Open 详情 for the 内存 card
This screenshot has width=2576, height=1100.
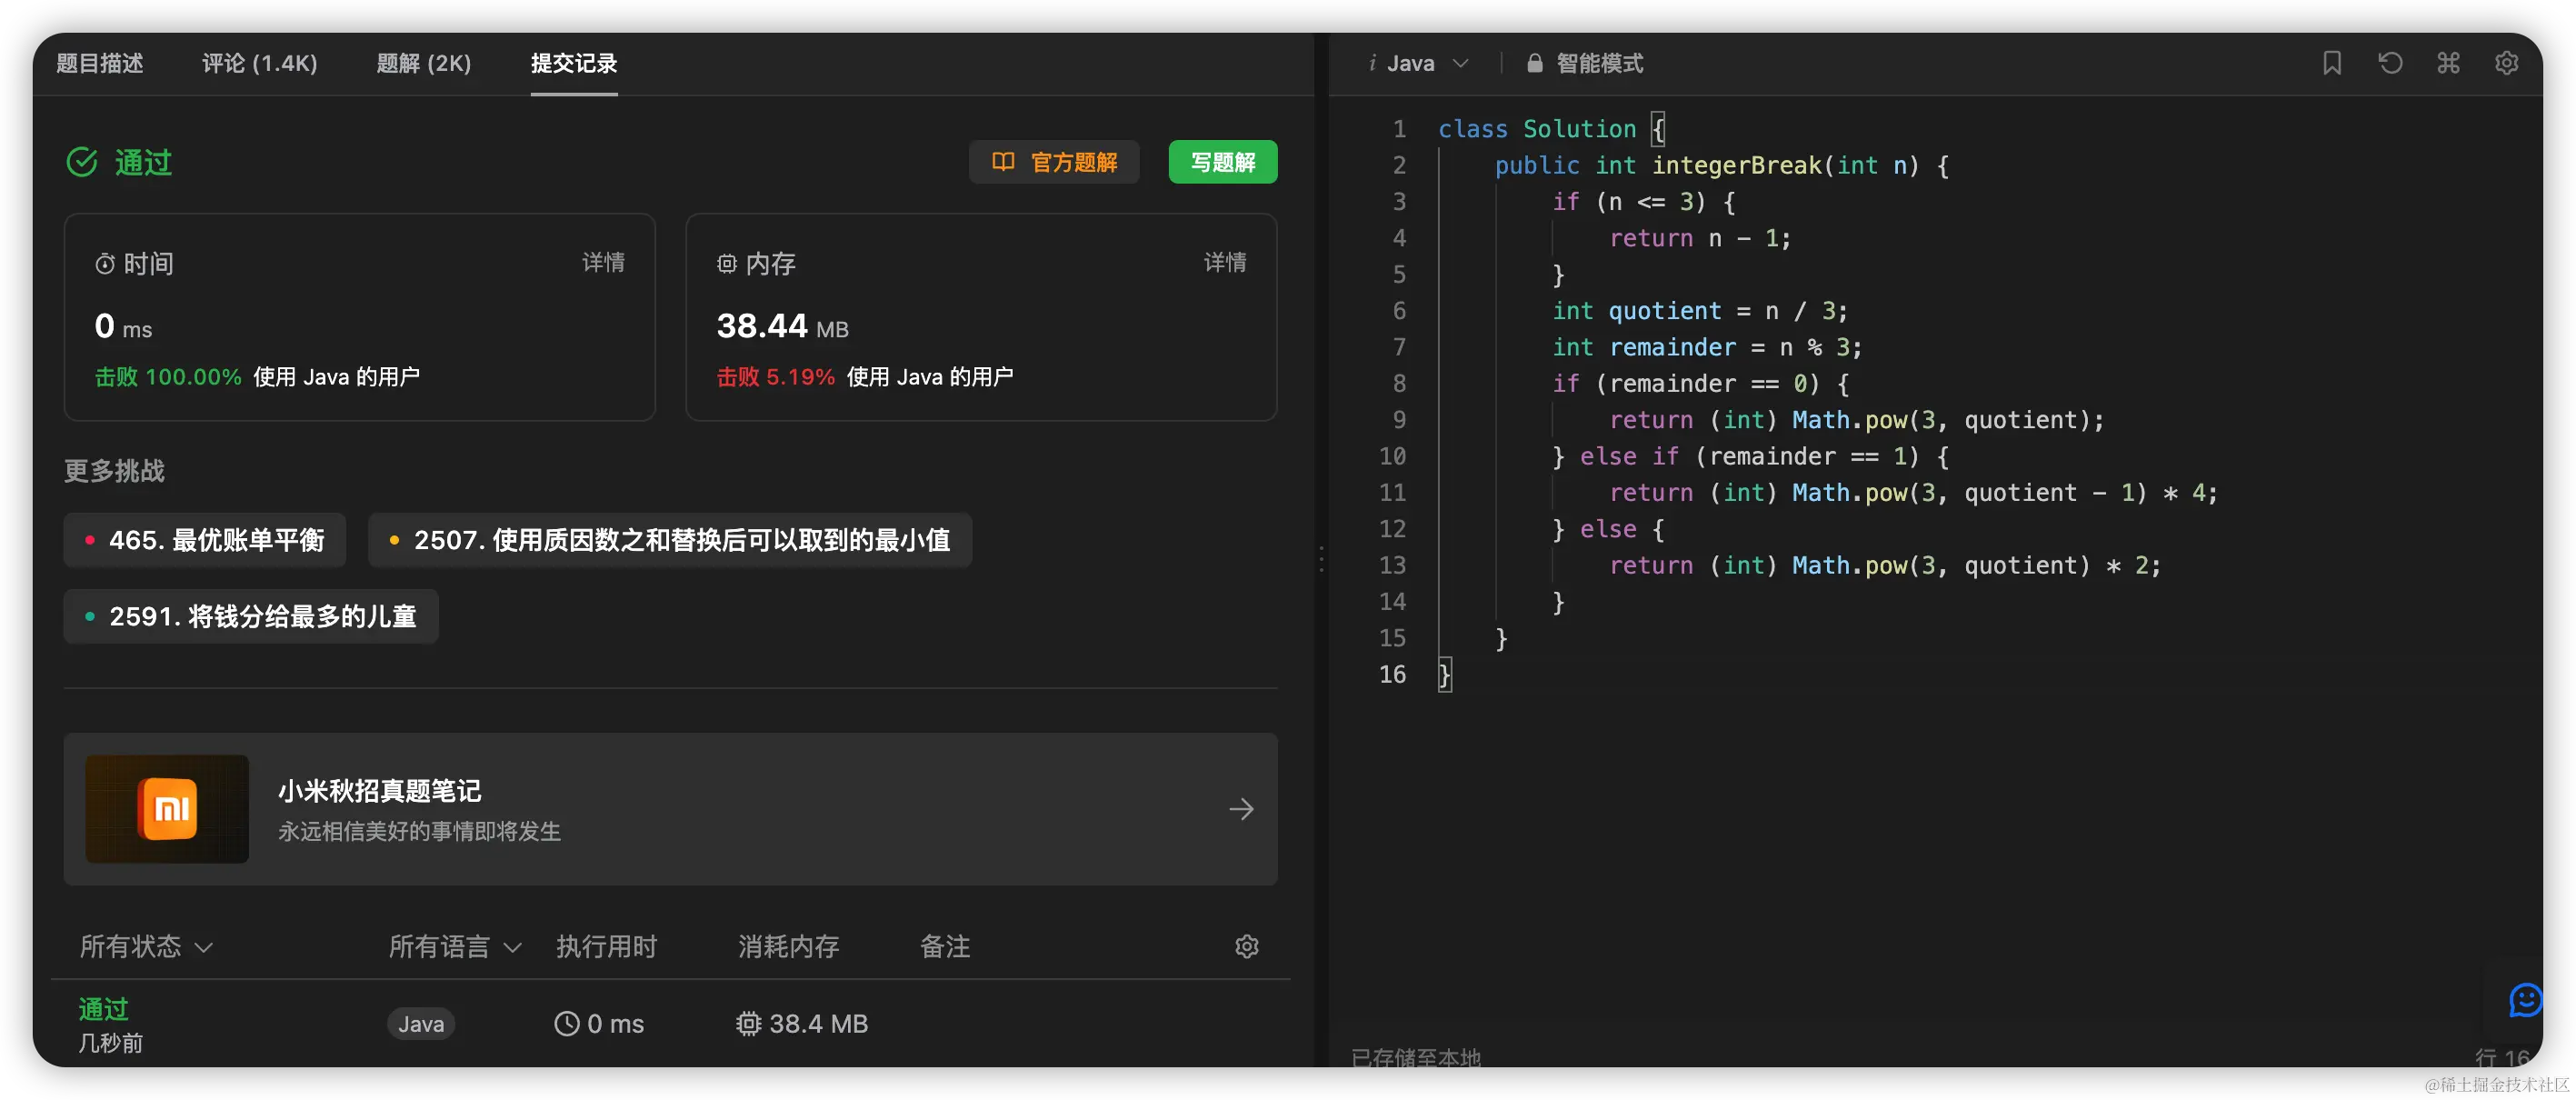pyautogui.click(x=1224, y=262)
